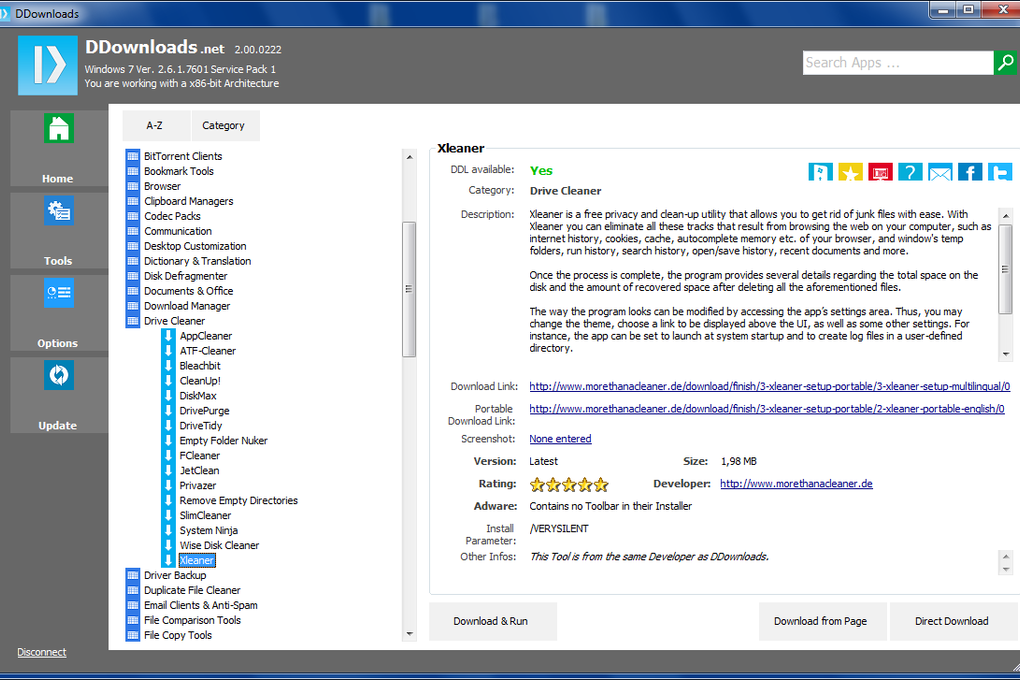The height and width of the screenshot is (680, 1020).
Task: Click the download arrow icon next to JetClean
Action: (x=168, y=470)
